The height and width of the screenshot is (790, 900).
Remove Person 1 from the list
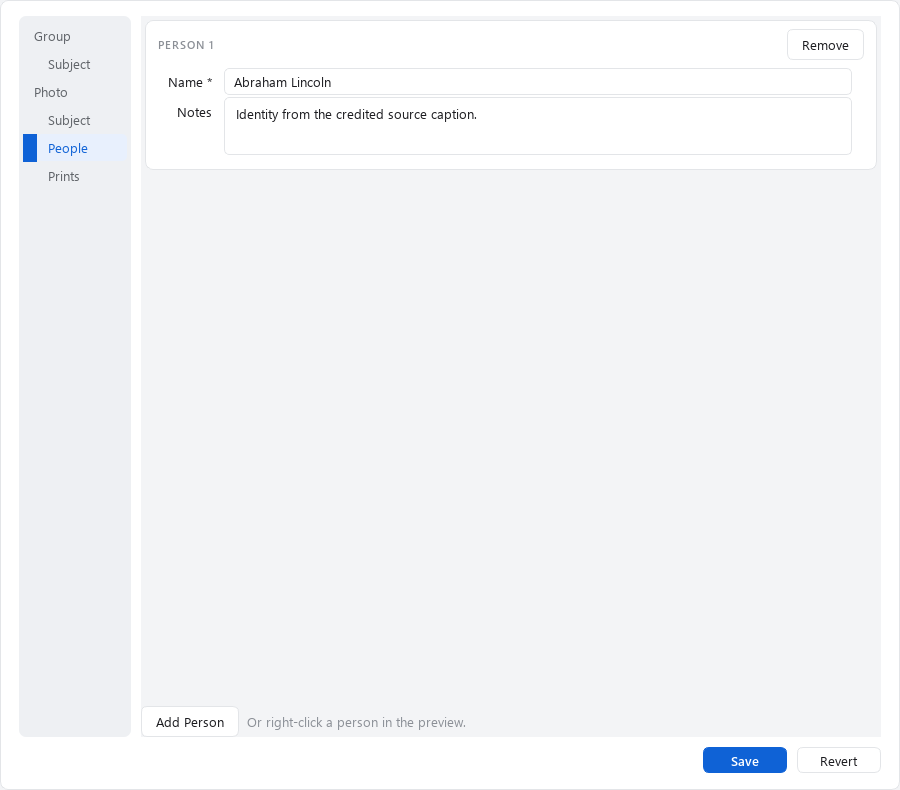pos(825,45)
